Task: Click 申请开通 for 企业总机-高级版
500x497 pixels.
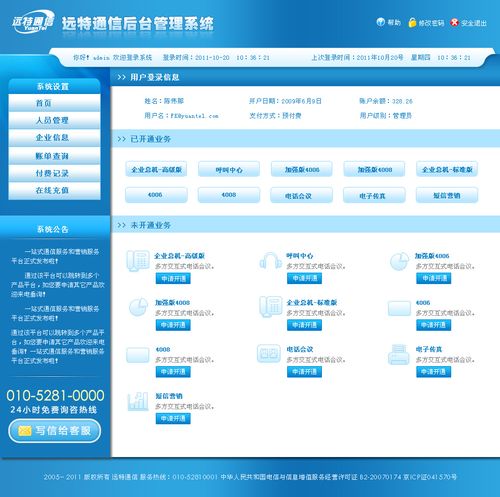Action: [x=173, y=278]
